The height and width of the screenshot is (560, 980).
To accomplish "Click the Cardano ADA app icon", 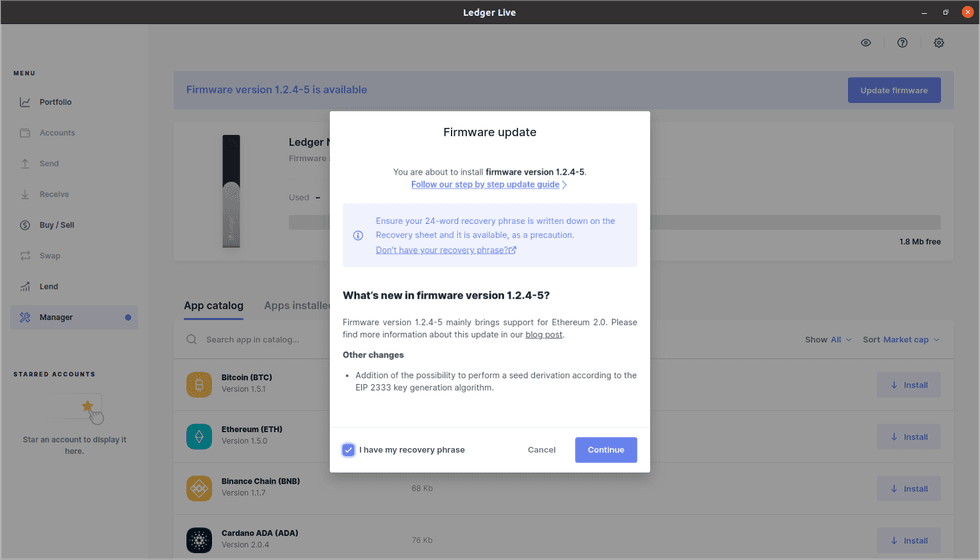I will [x=199, y=541].
